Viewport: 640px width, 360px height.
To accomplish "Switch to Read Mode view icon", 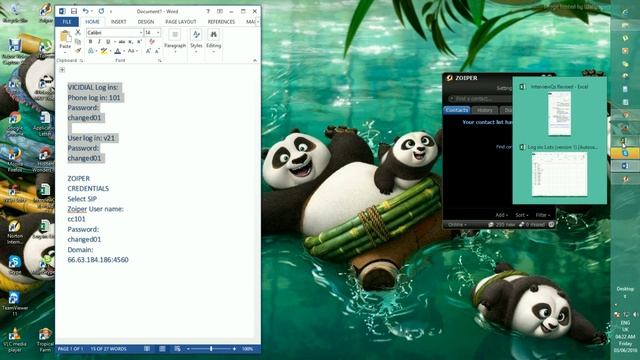I will click(x=147, y=349).
